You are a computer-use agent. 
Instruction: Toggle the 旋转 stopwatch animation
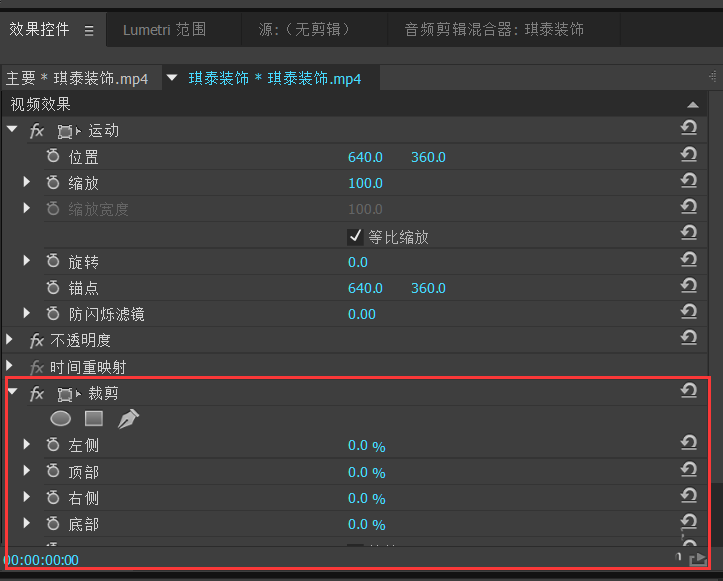point(53,261)
